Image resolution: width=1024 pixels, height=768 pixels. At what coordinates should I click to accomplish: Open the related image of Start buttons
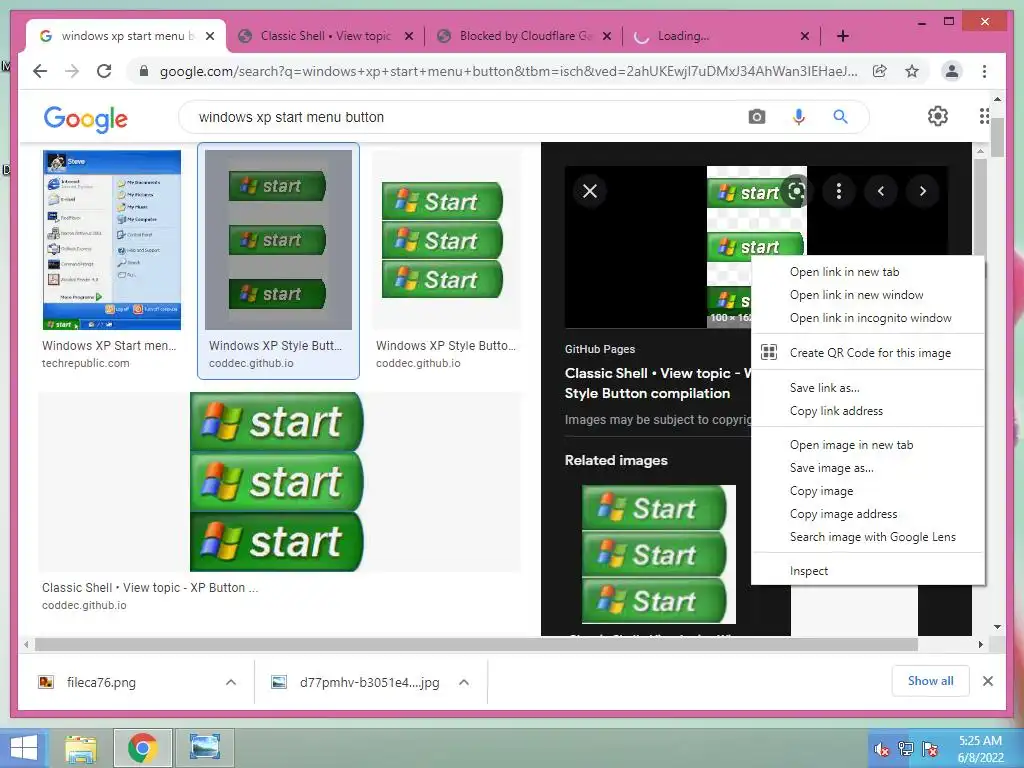pyautogui.click(x=659, y=554)
